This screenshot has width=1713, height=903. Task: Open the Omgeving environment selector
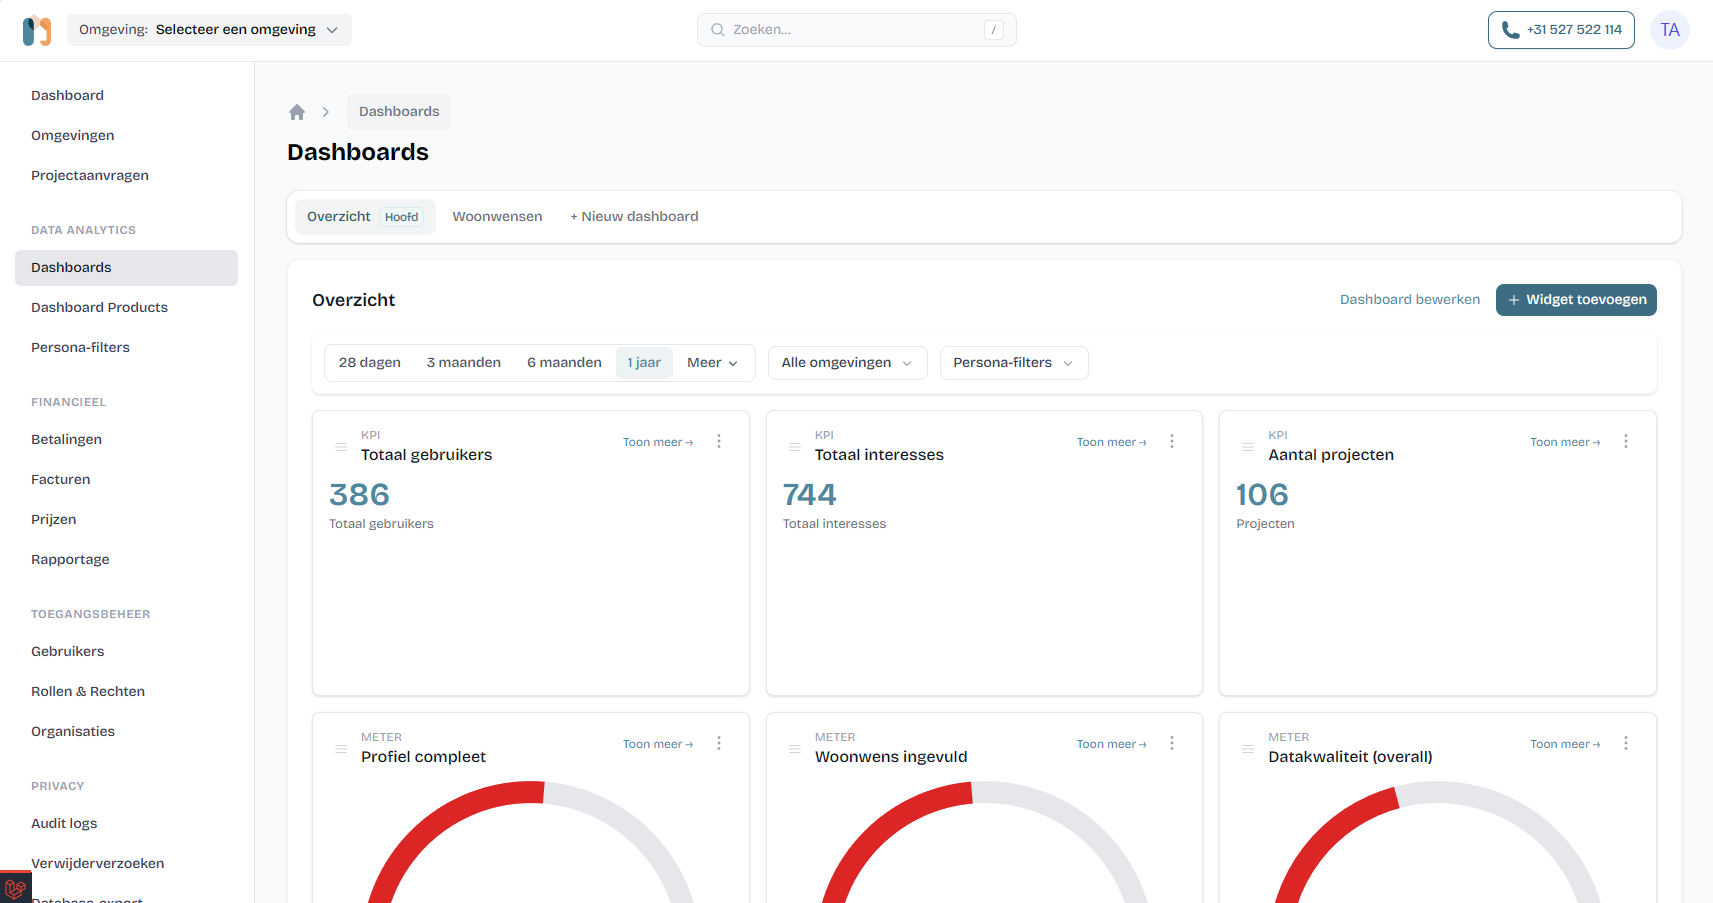[209, 30]
